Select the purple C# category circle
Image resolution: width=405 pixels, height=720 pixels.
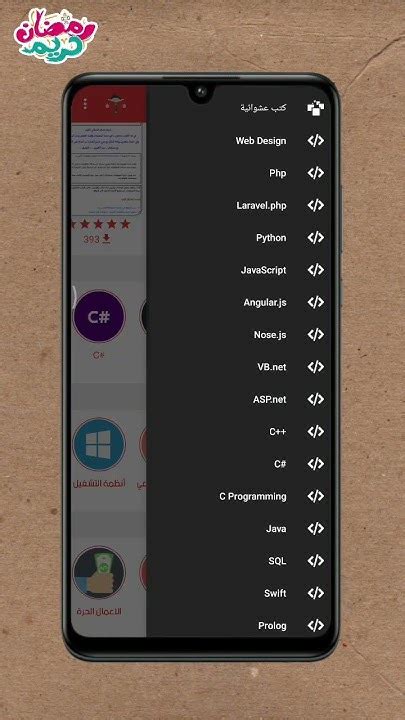[99, 316]
